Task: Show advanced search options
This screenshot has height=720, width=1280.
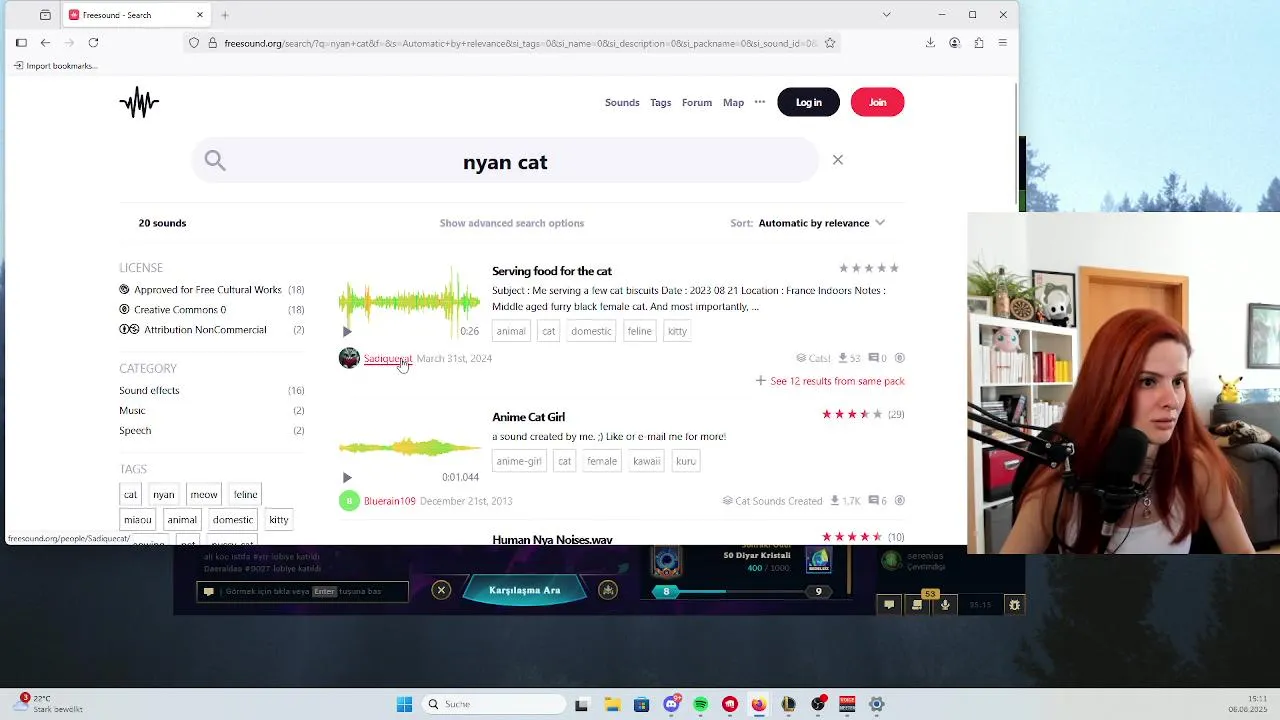Action: coord(512,223)
